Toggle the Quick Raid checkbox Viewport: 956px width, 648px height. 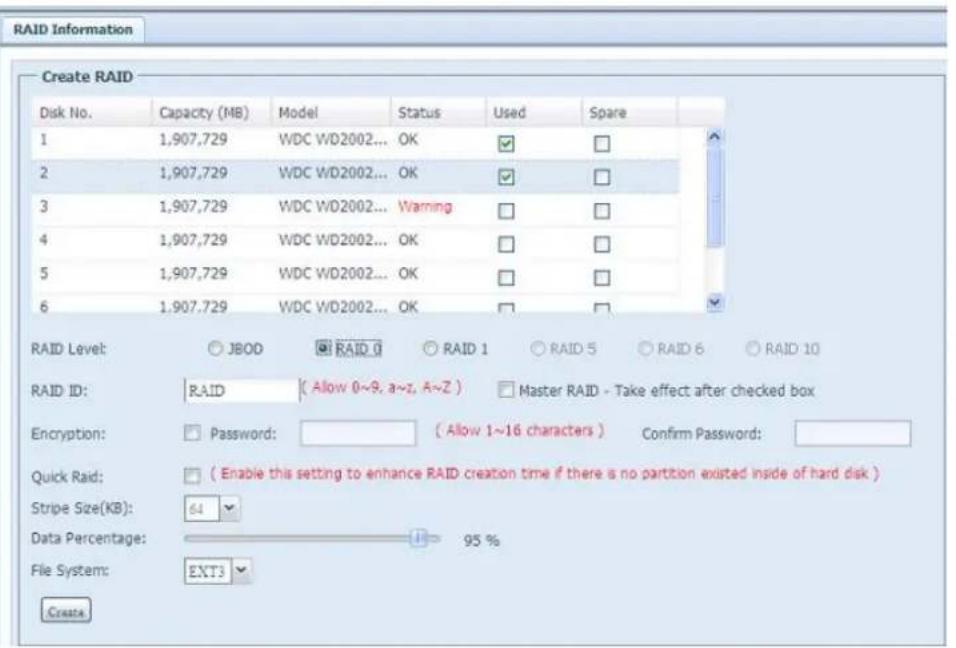[192, 477]
